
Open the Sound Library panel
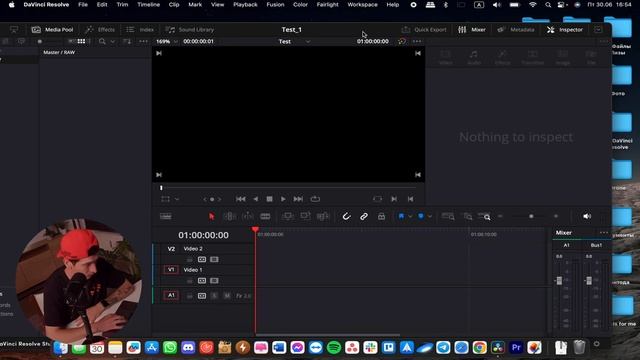click(x=190, y=29)
